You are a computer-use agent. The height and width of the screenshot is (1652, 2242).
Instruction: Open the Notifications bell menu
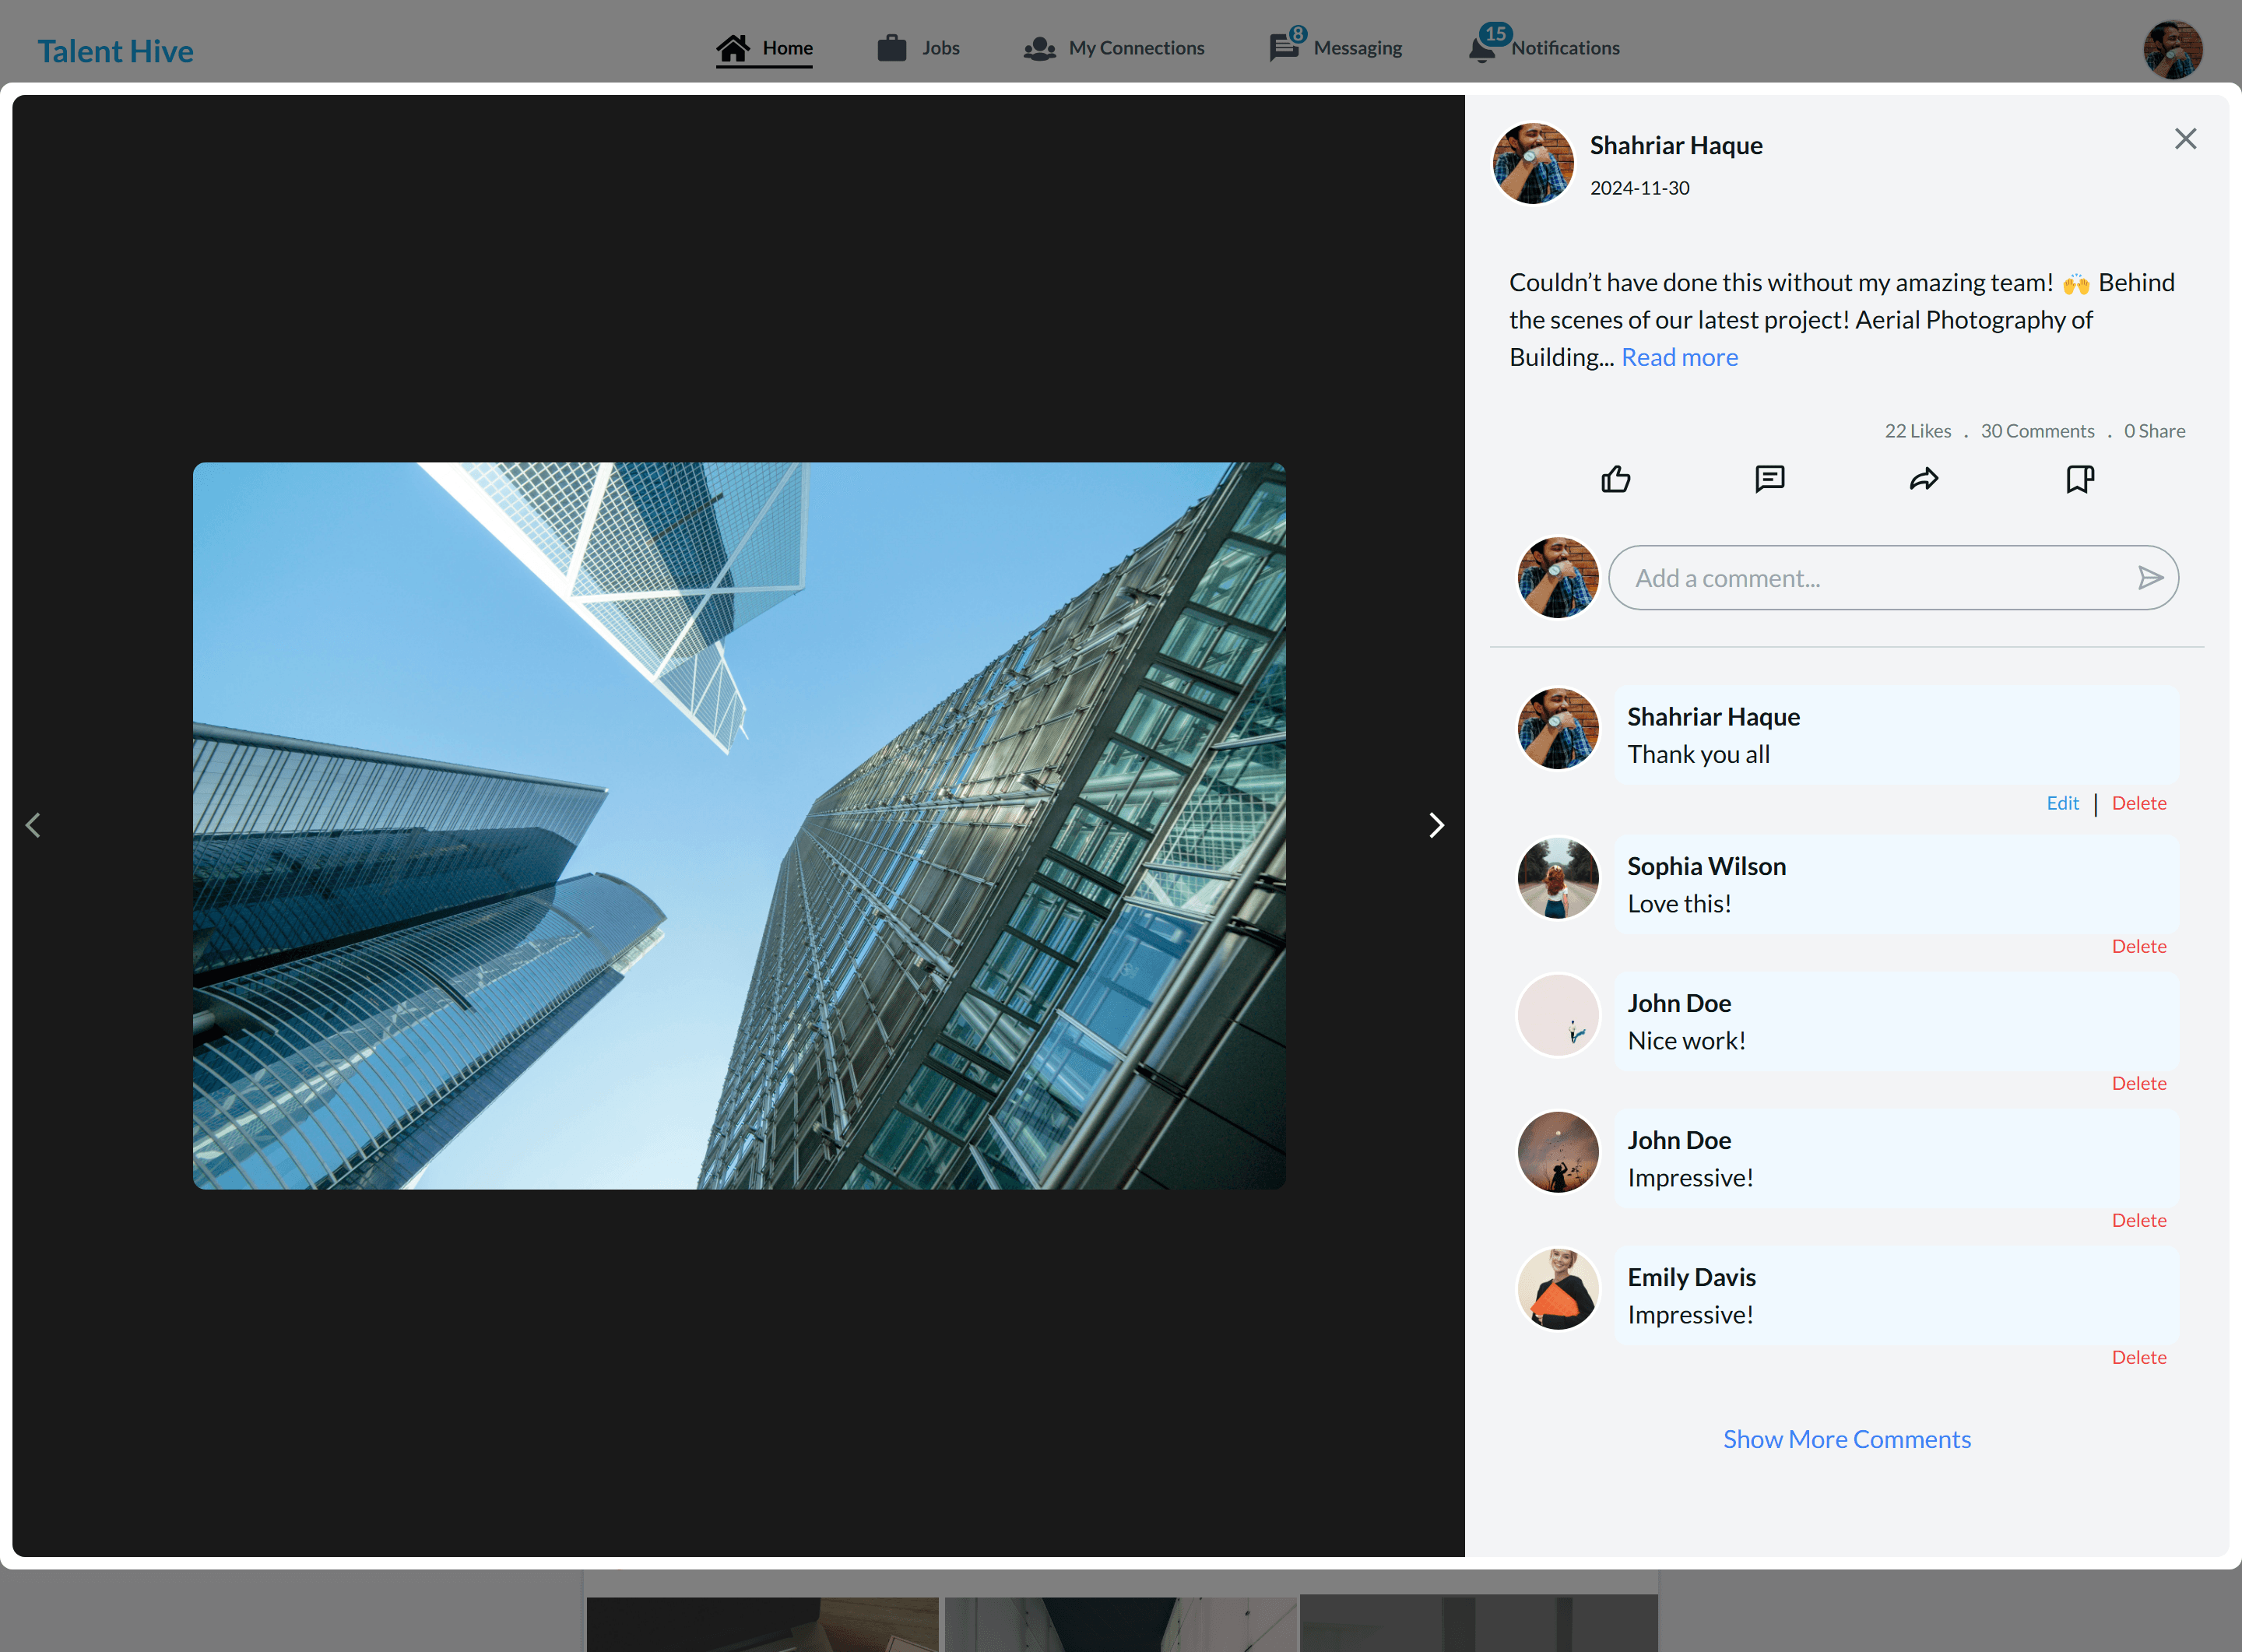1545,48
